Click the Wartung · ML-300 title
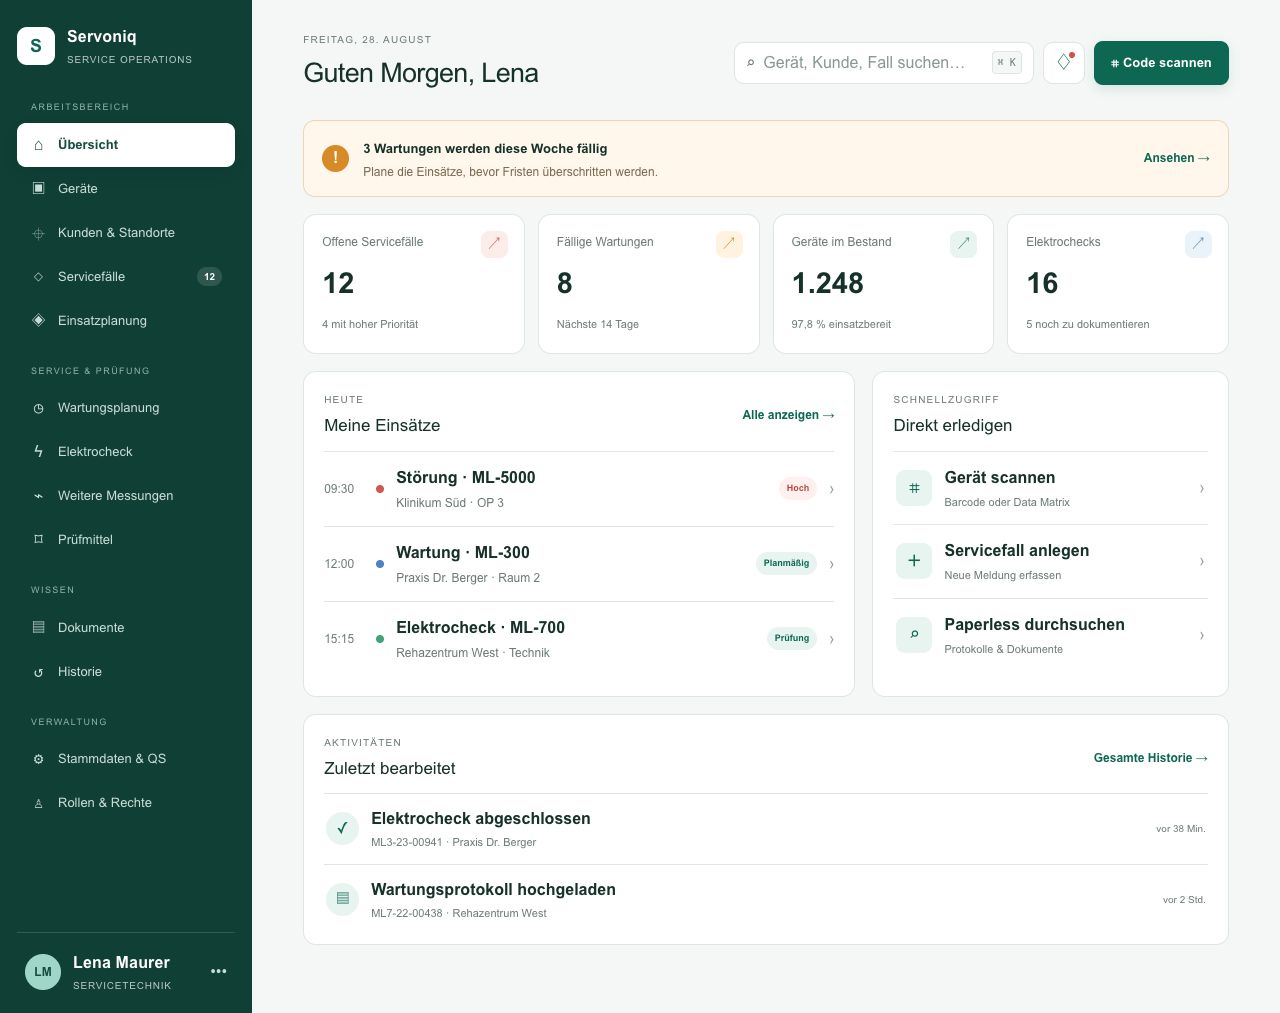The width and height of the screenshot is (1280, 1013). 463,553
